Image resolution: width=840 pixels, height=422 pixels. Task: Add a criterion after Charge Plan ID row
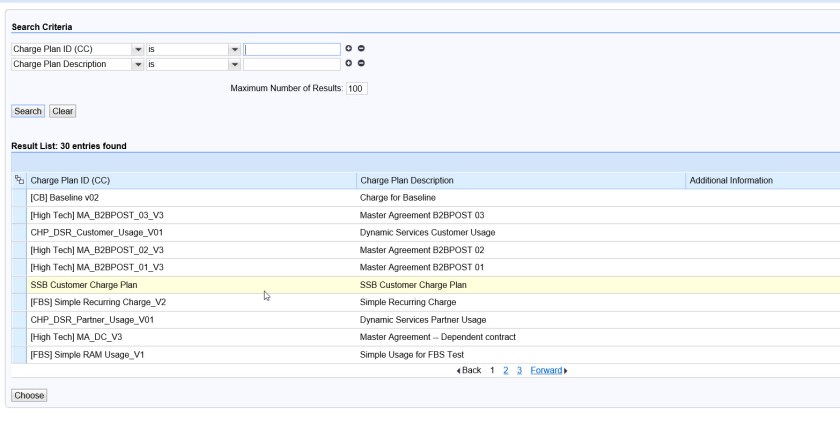349,48
